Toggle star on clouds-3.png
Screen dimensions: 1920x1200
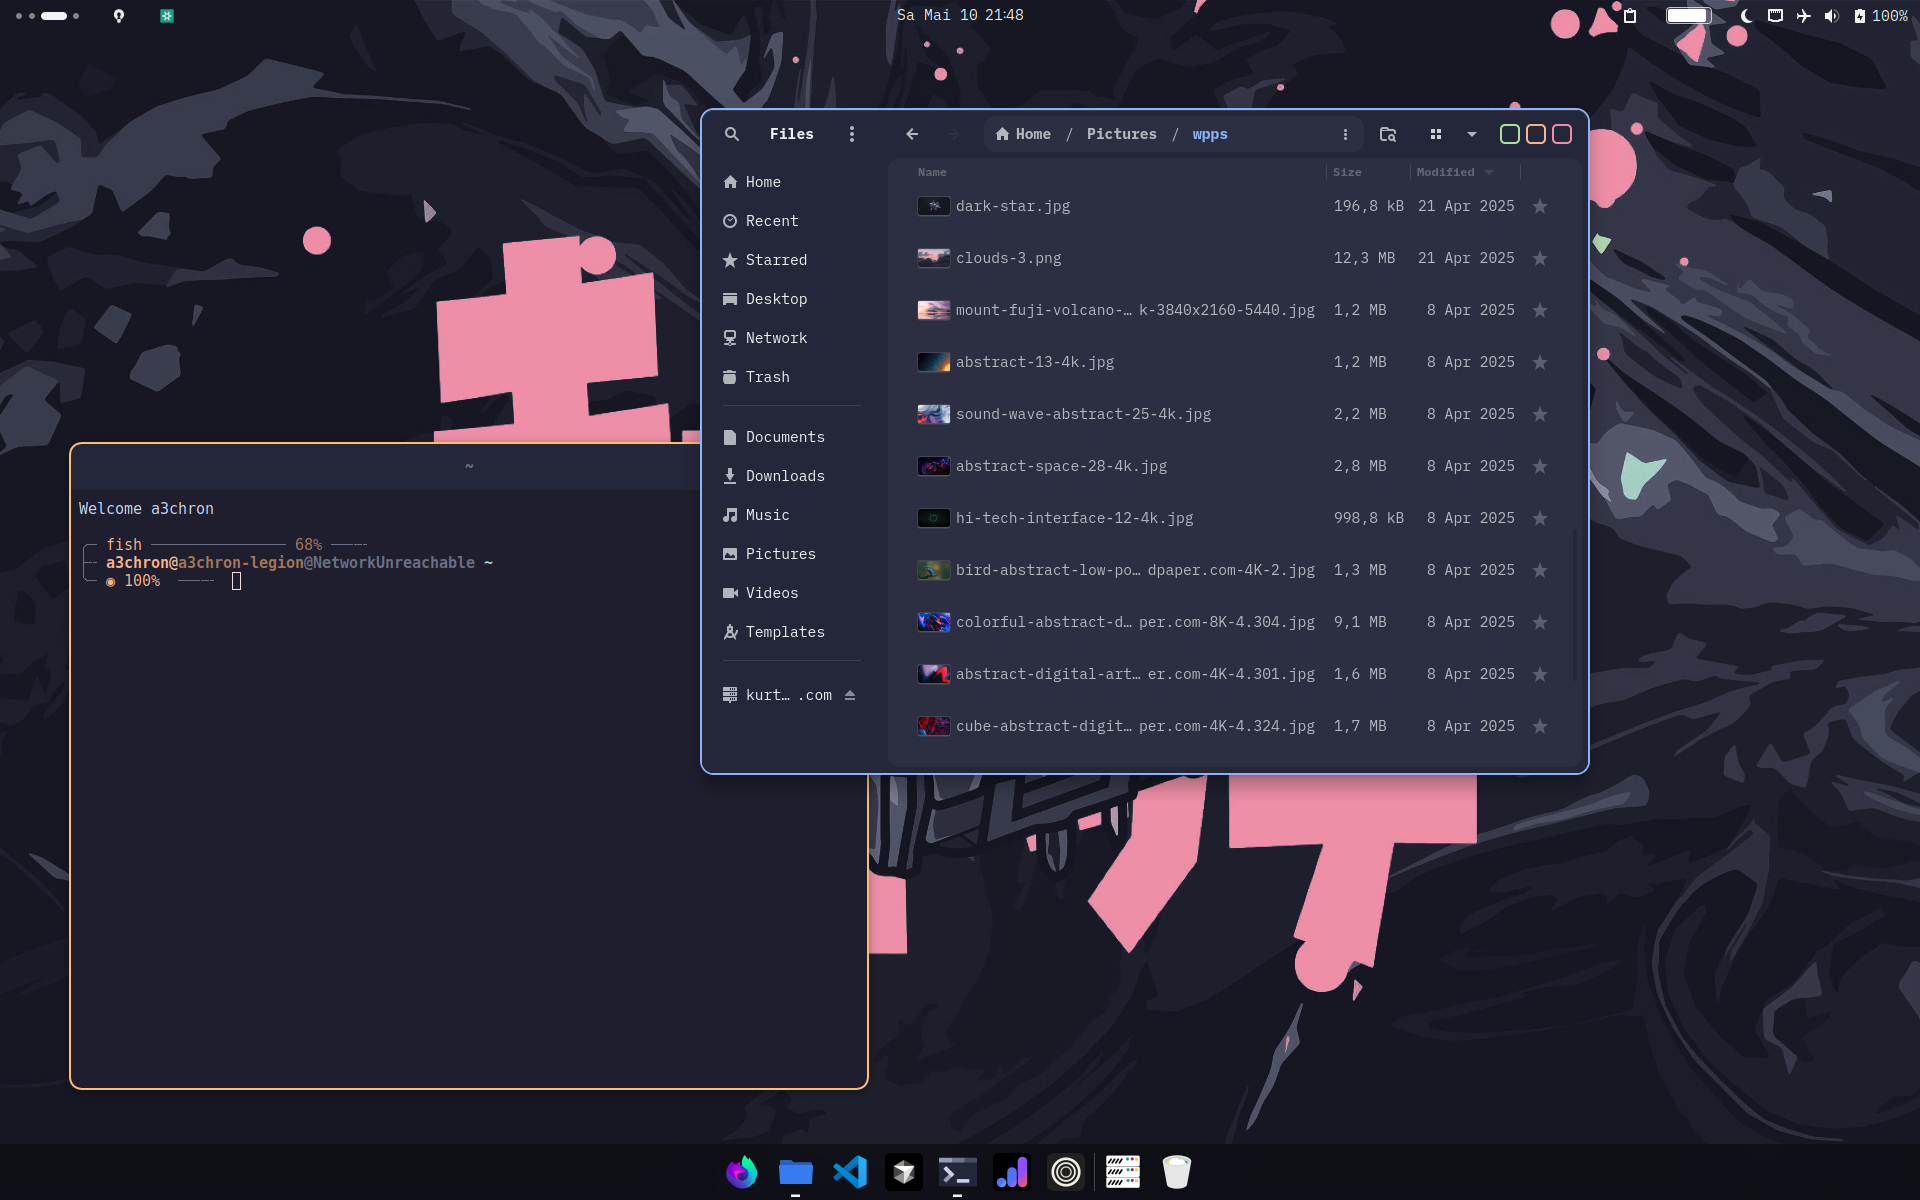1540,259
